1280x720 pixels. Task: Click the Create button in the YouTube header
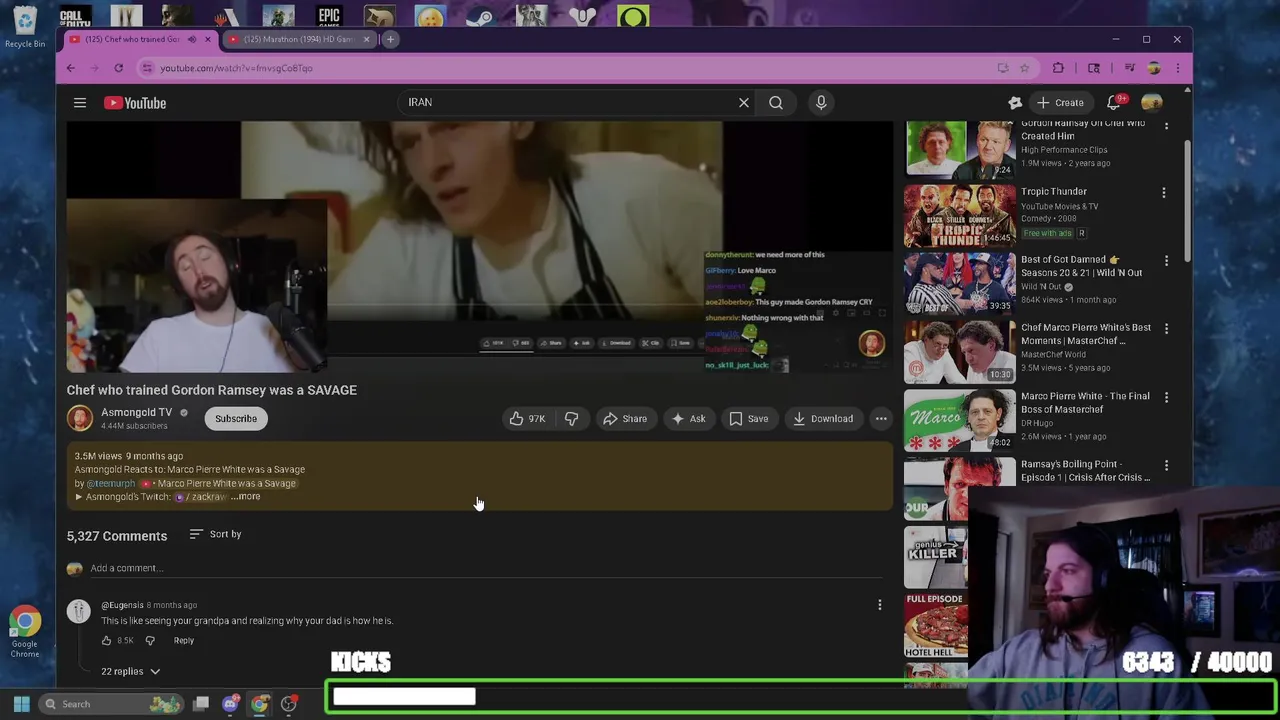(1060, 102)
